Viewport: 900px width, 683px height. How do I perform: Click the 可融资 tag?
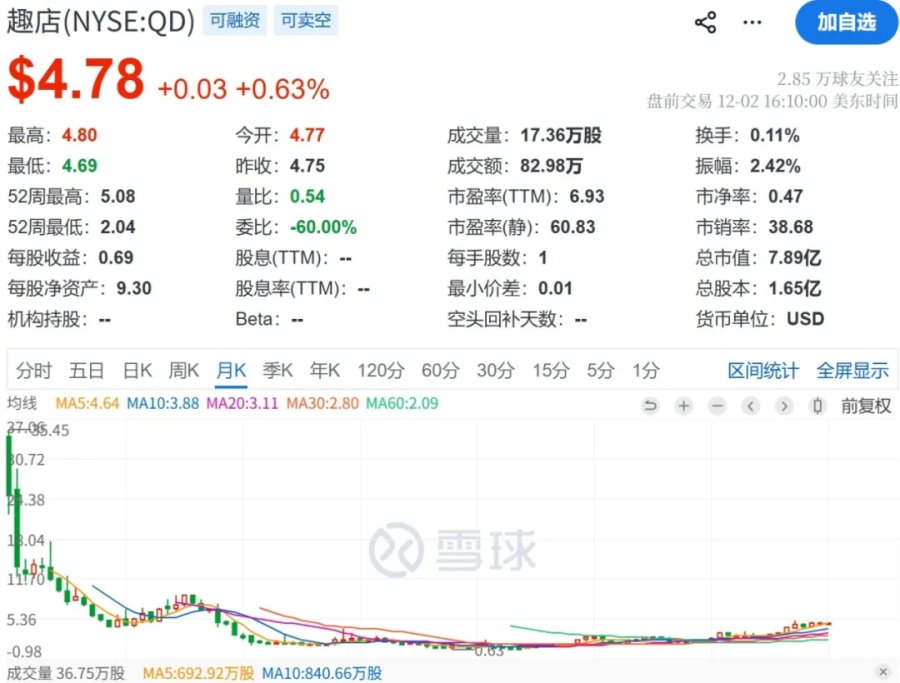click(235, 21)
